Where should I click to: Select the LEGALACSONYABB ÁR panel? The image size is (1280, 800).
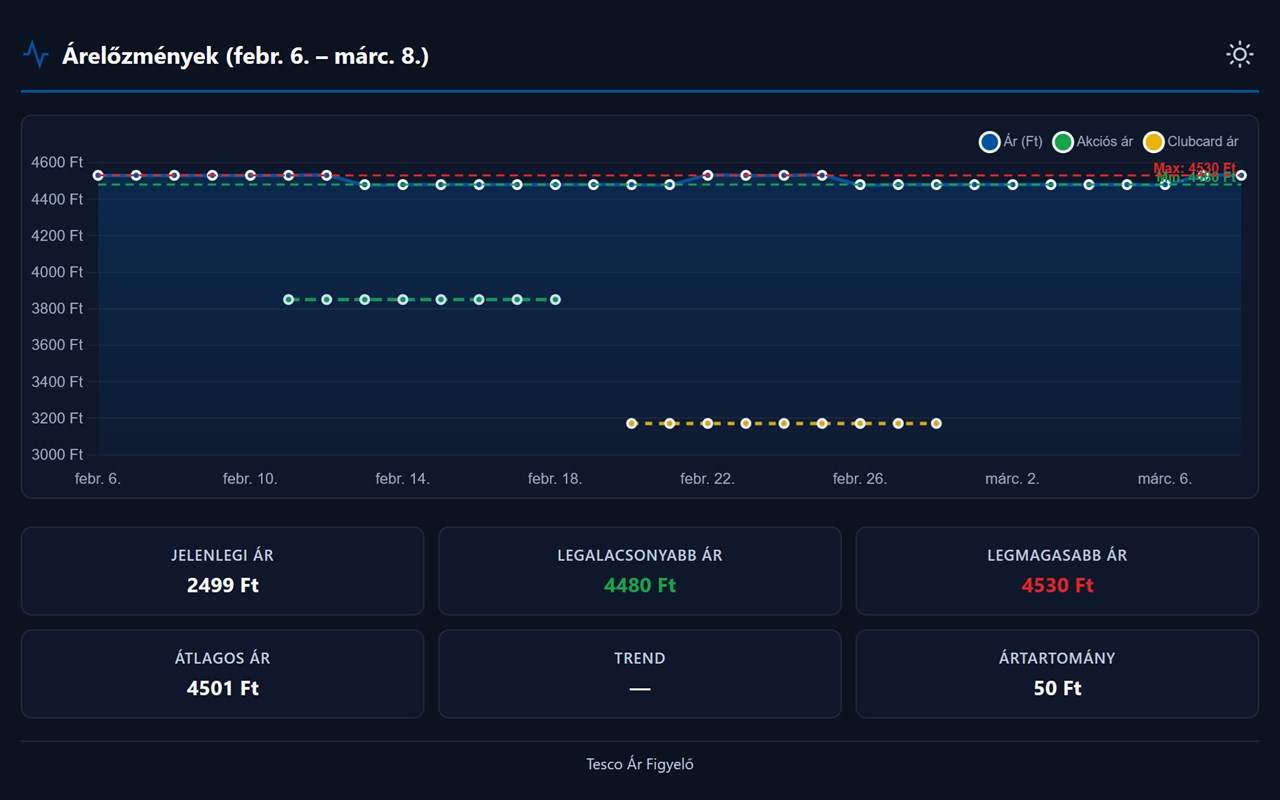point(639,571)
